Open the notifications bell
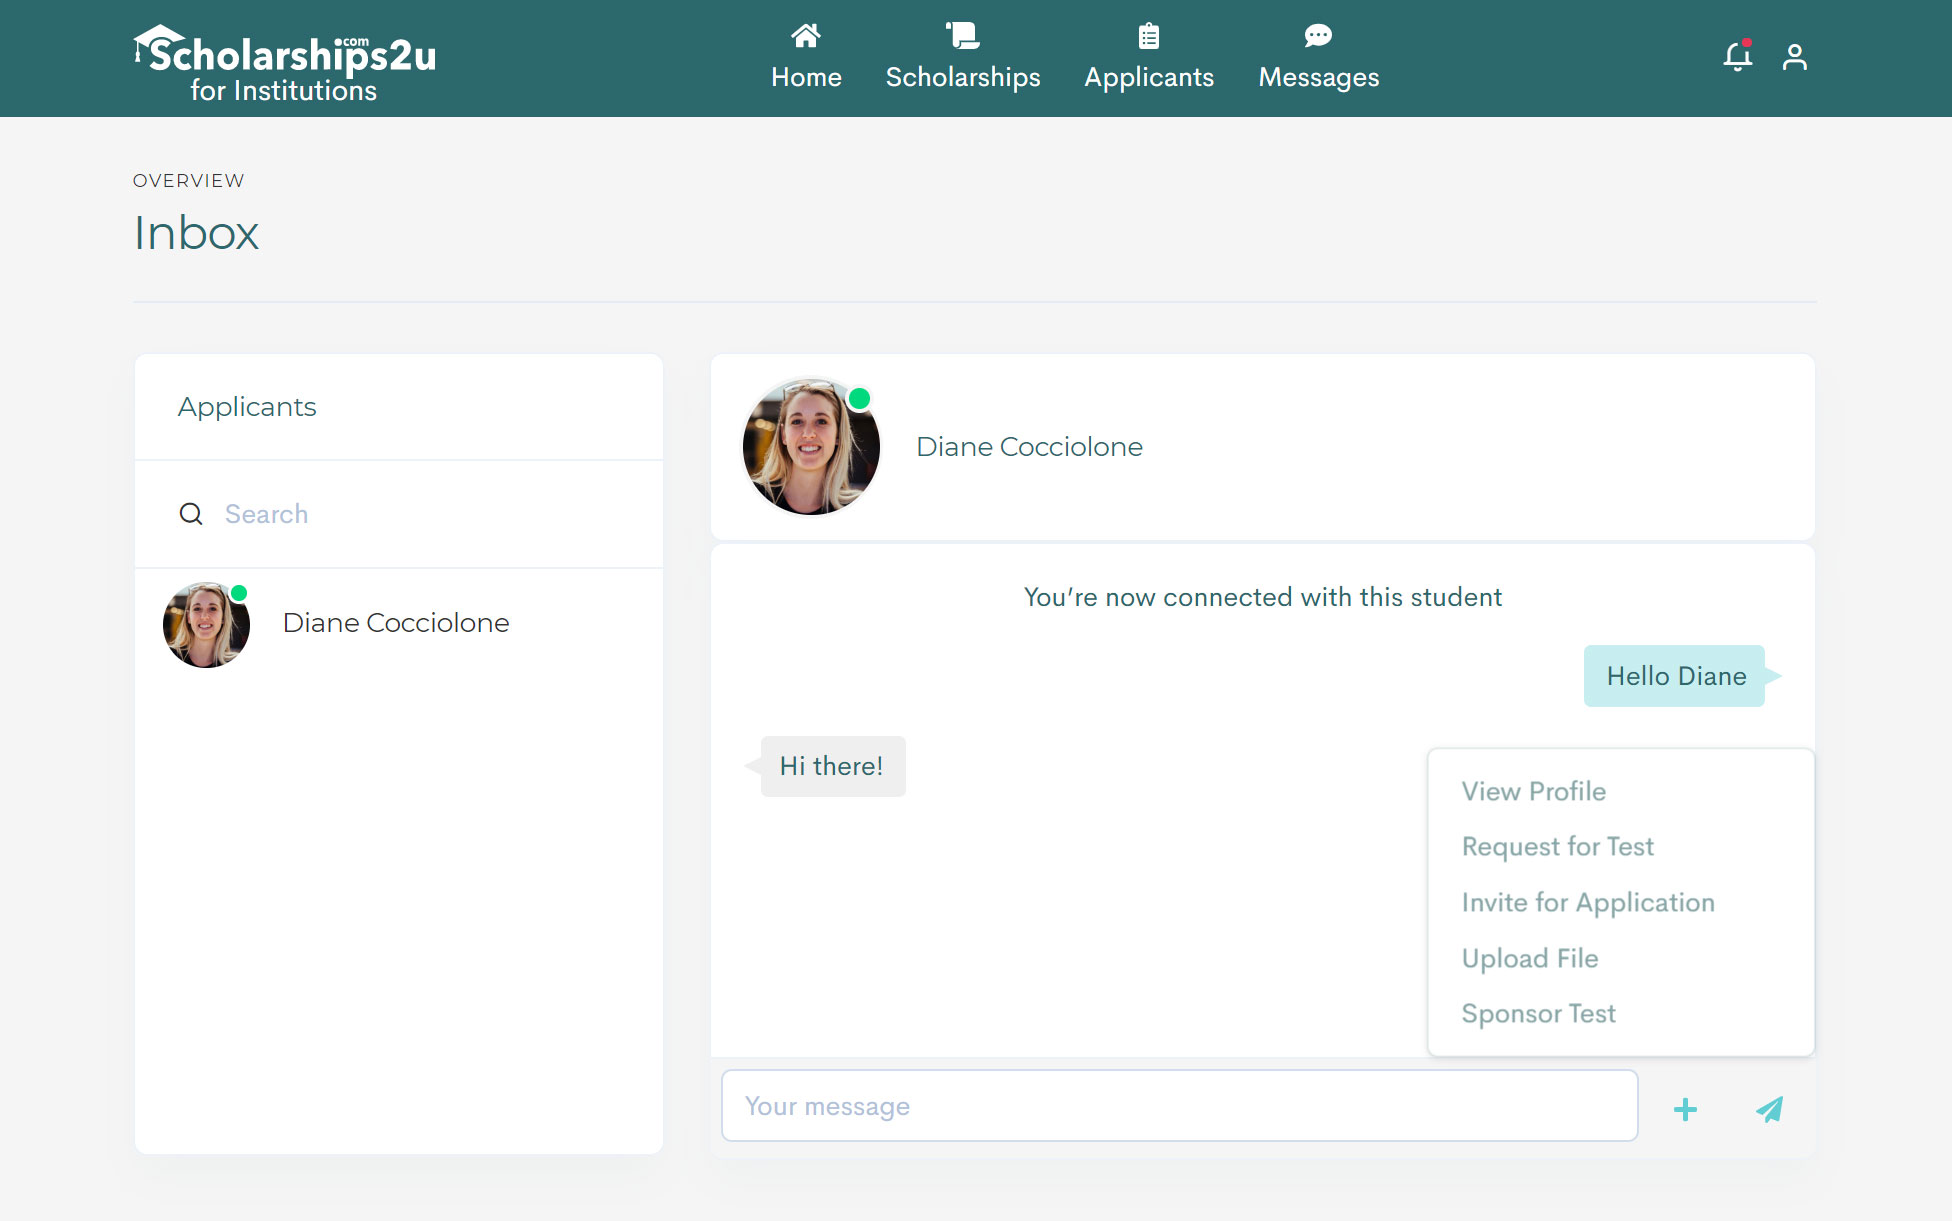The image size is (1952, 1221). 1738,56
